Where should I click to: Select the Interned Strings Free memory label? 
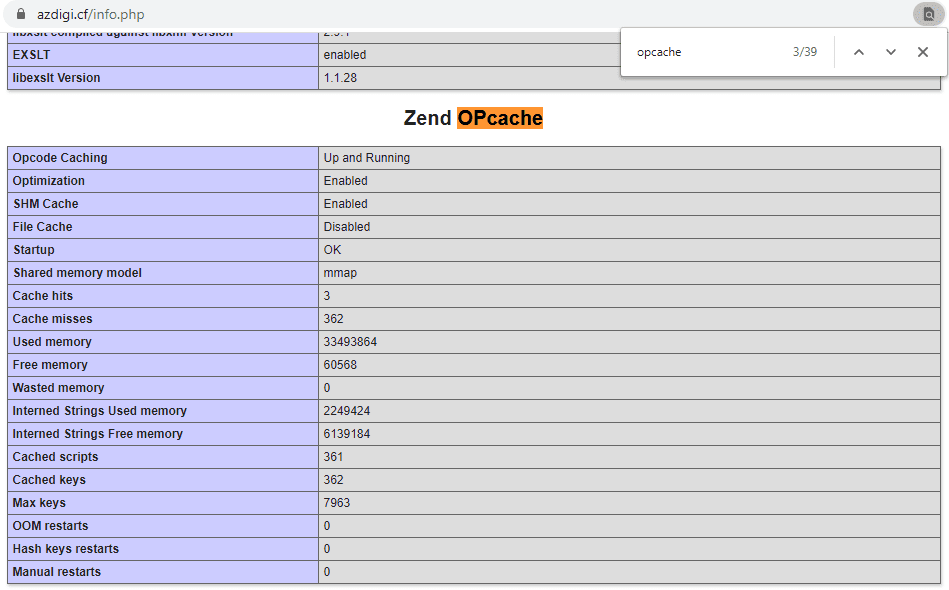click(x=97, y=434)
